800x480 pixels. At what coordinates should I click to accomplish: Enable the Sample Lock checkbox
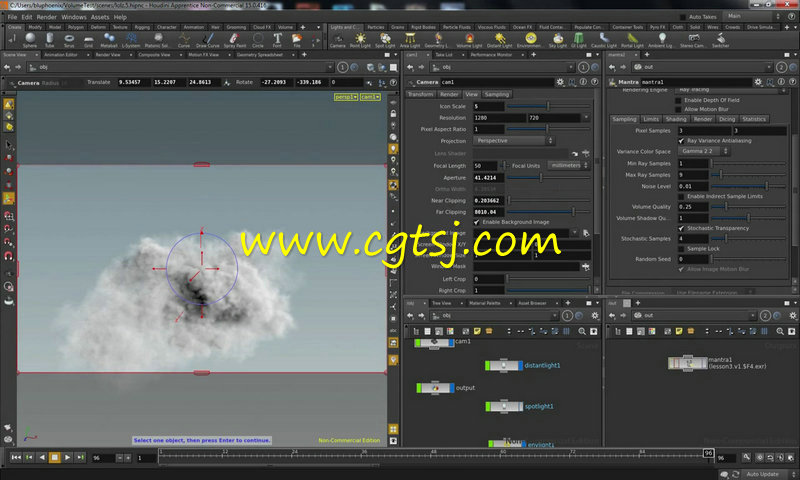pos(681,249)
